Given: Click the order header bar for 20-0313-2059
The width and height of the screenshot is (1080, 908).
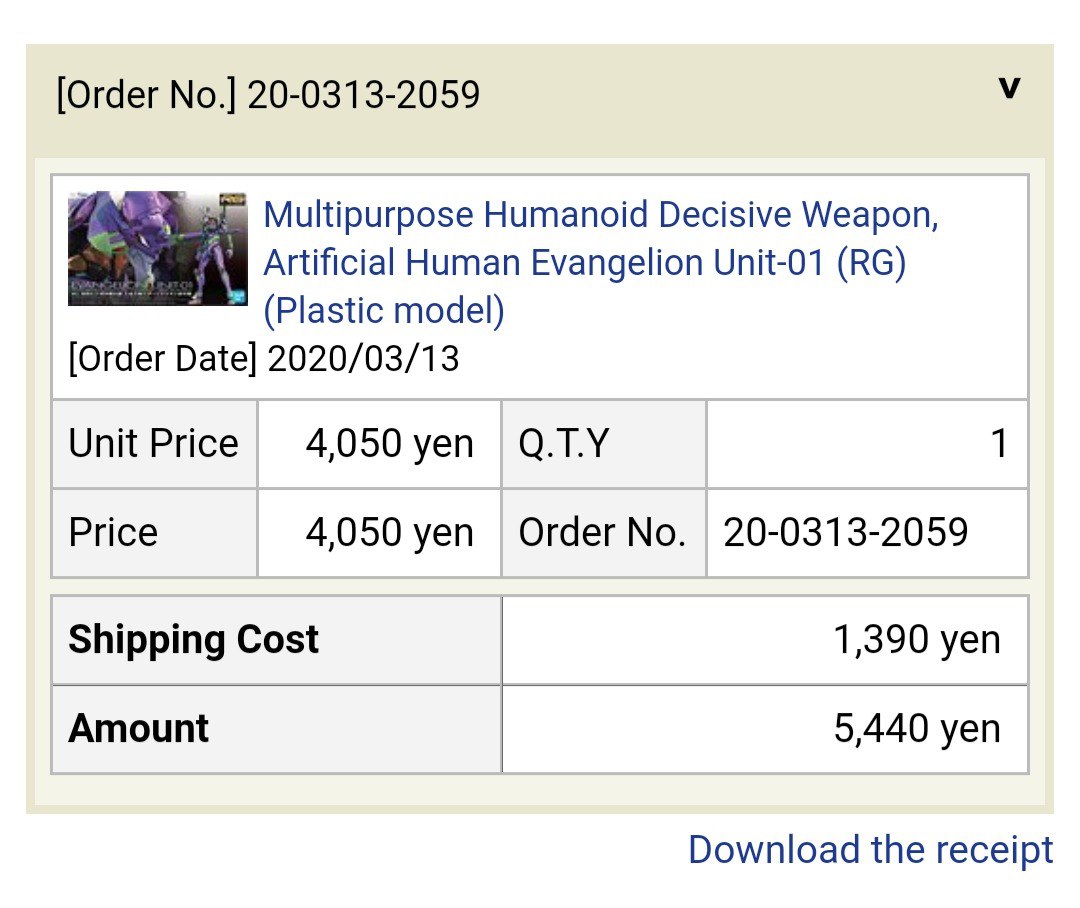Looking at the screenshot, I should (540, 95).
